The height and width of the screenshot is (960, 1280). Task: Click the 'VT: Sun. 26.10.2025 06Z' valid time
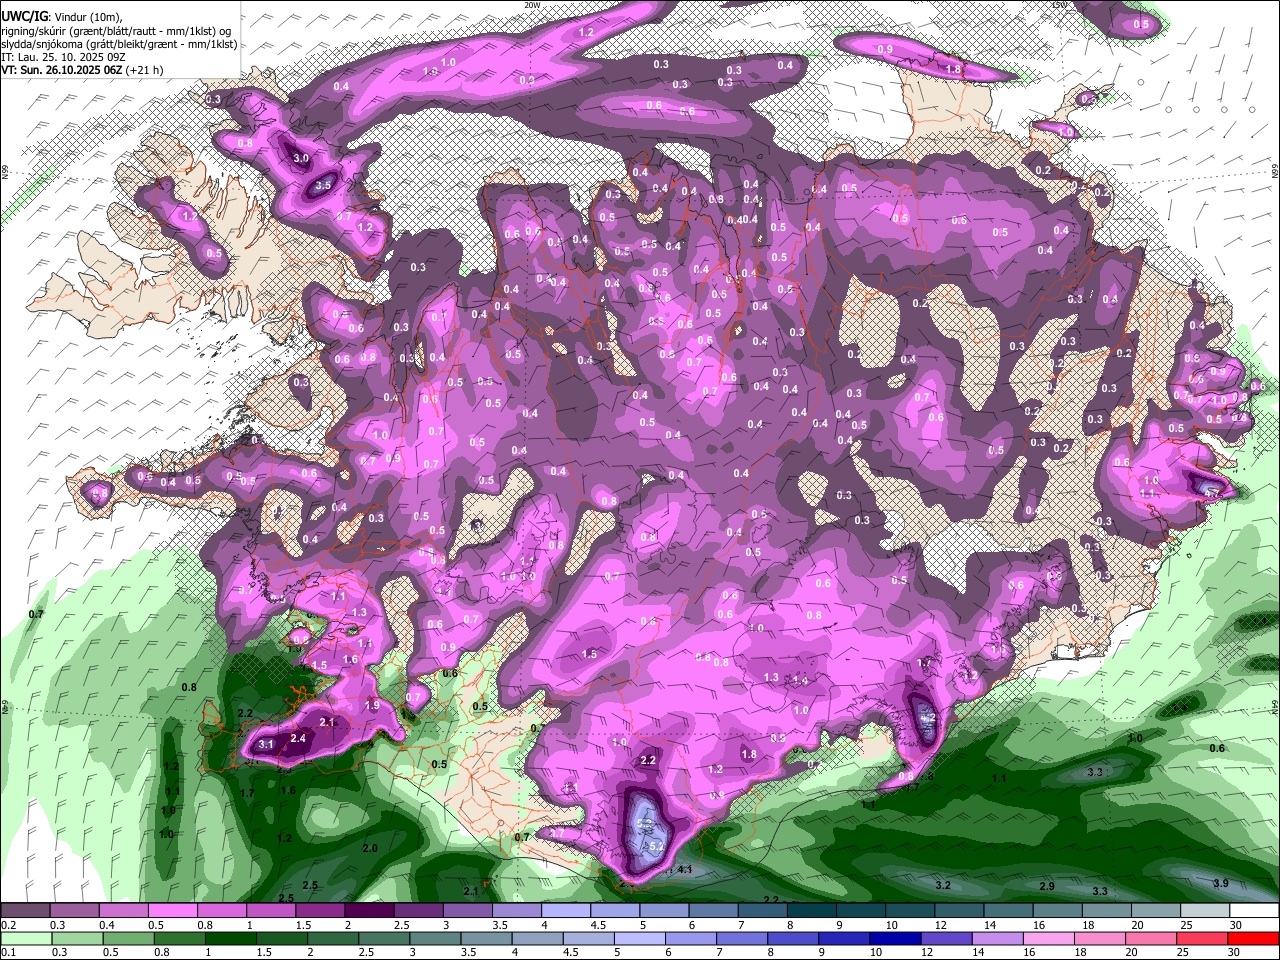60,70
